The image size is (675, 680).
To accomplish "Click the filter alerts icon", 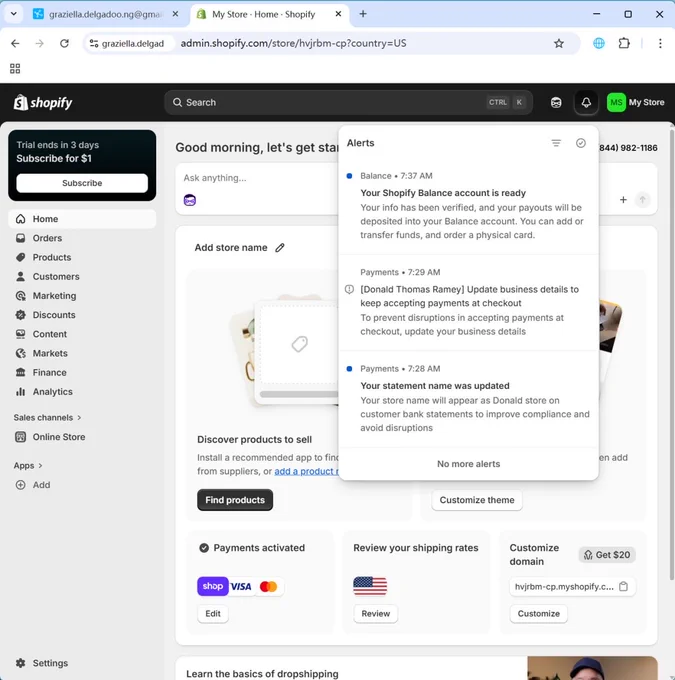I will point(556,143).
